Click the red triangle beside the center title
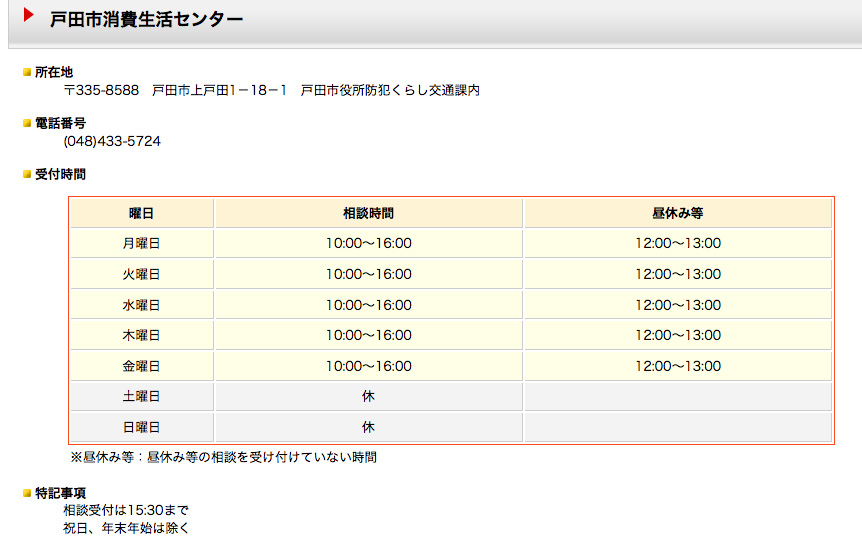The image size is (862, 542). tap(29, 16)
